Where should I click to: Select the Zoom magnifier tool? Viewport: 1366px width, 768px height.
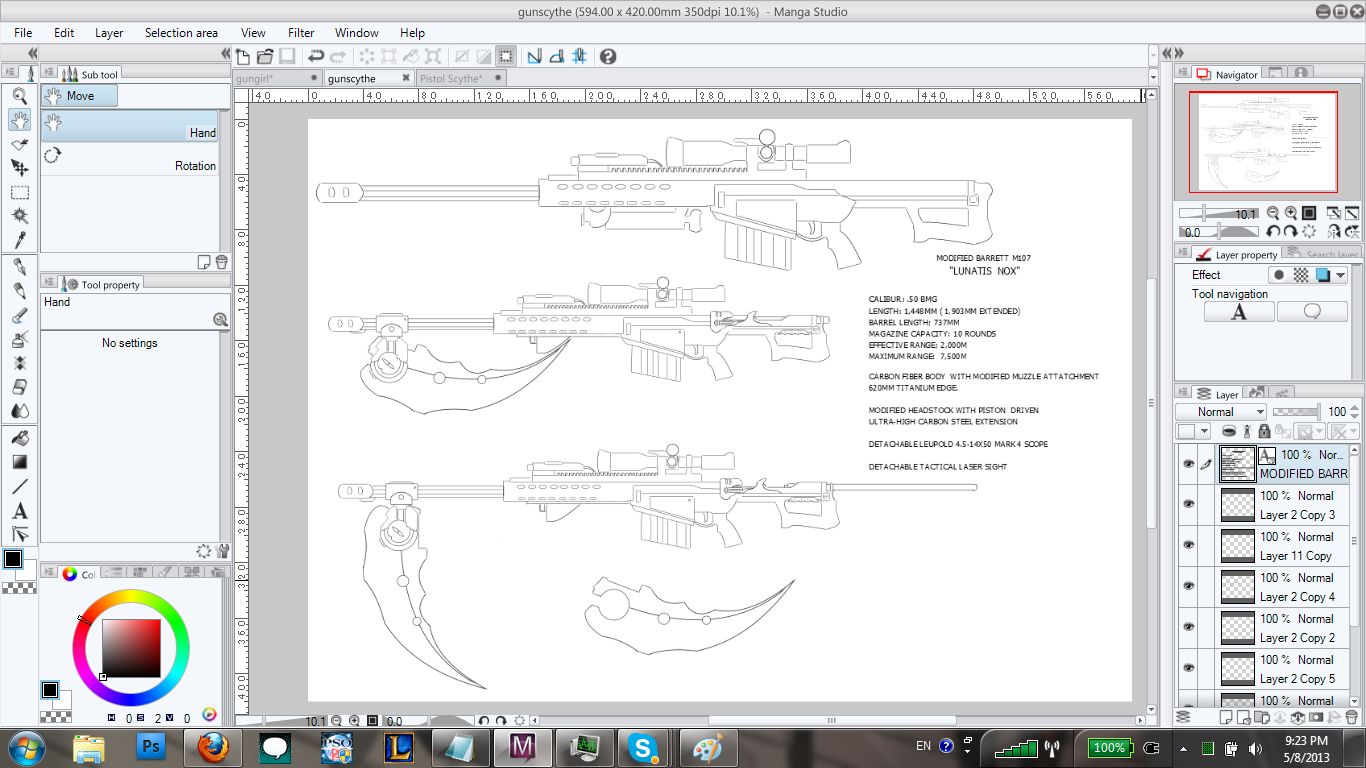[19, 96]
